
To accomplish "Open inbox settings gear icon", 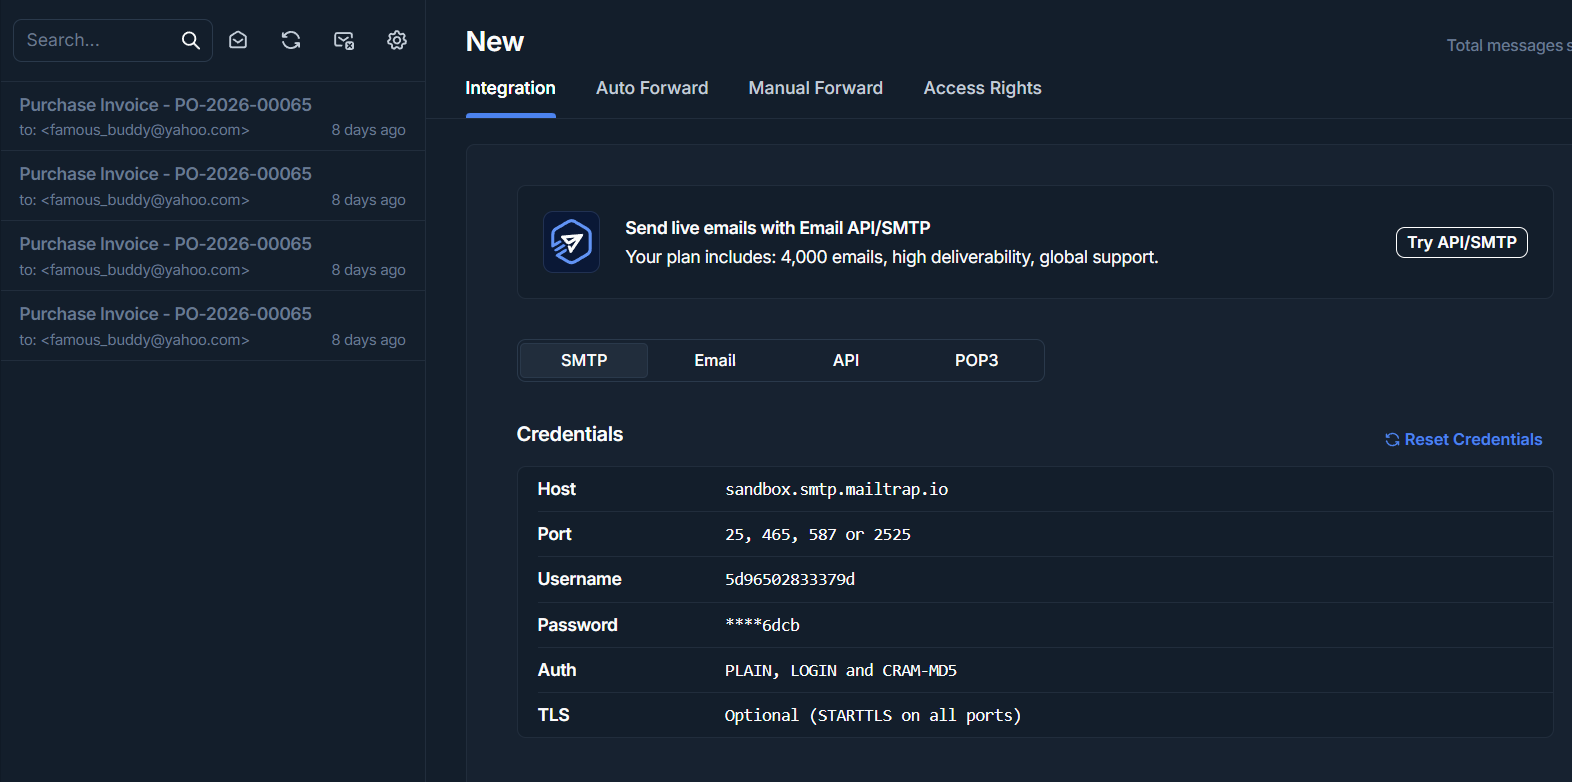I will (x=397, y=40).
